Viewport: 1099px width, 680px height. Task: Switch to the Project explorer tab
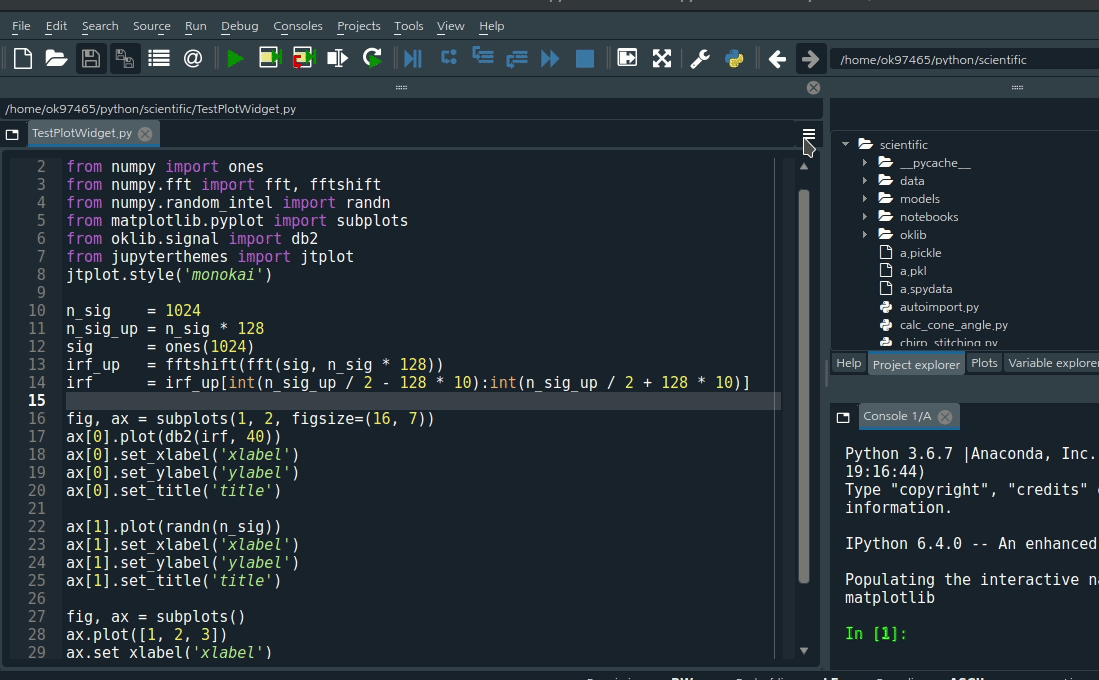tap(916, 364)
